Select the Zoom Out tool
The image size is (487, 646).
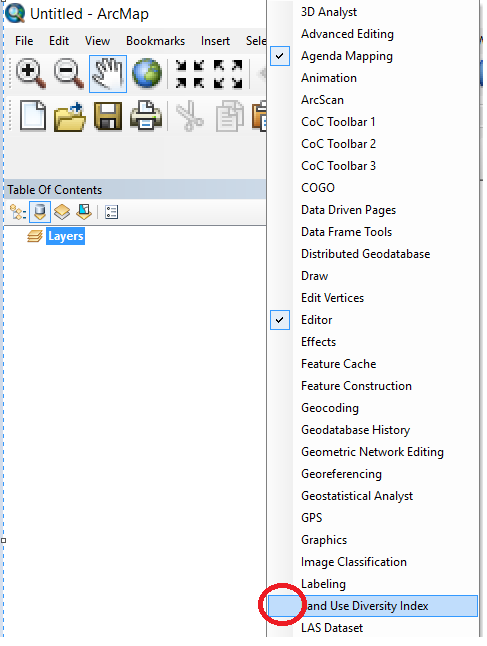point(69,73)
